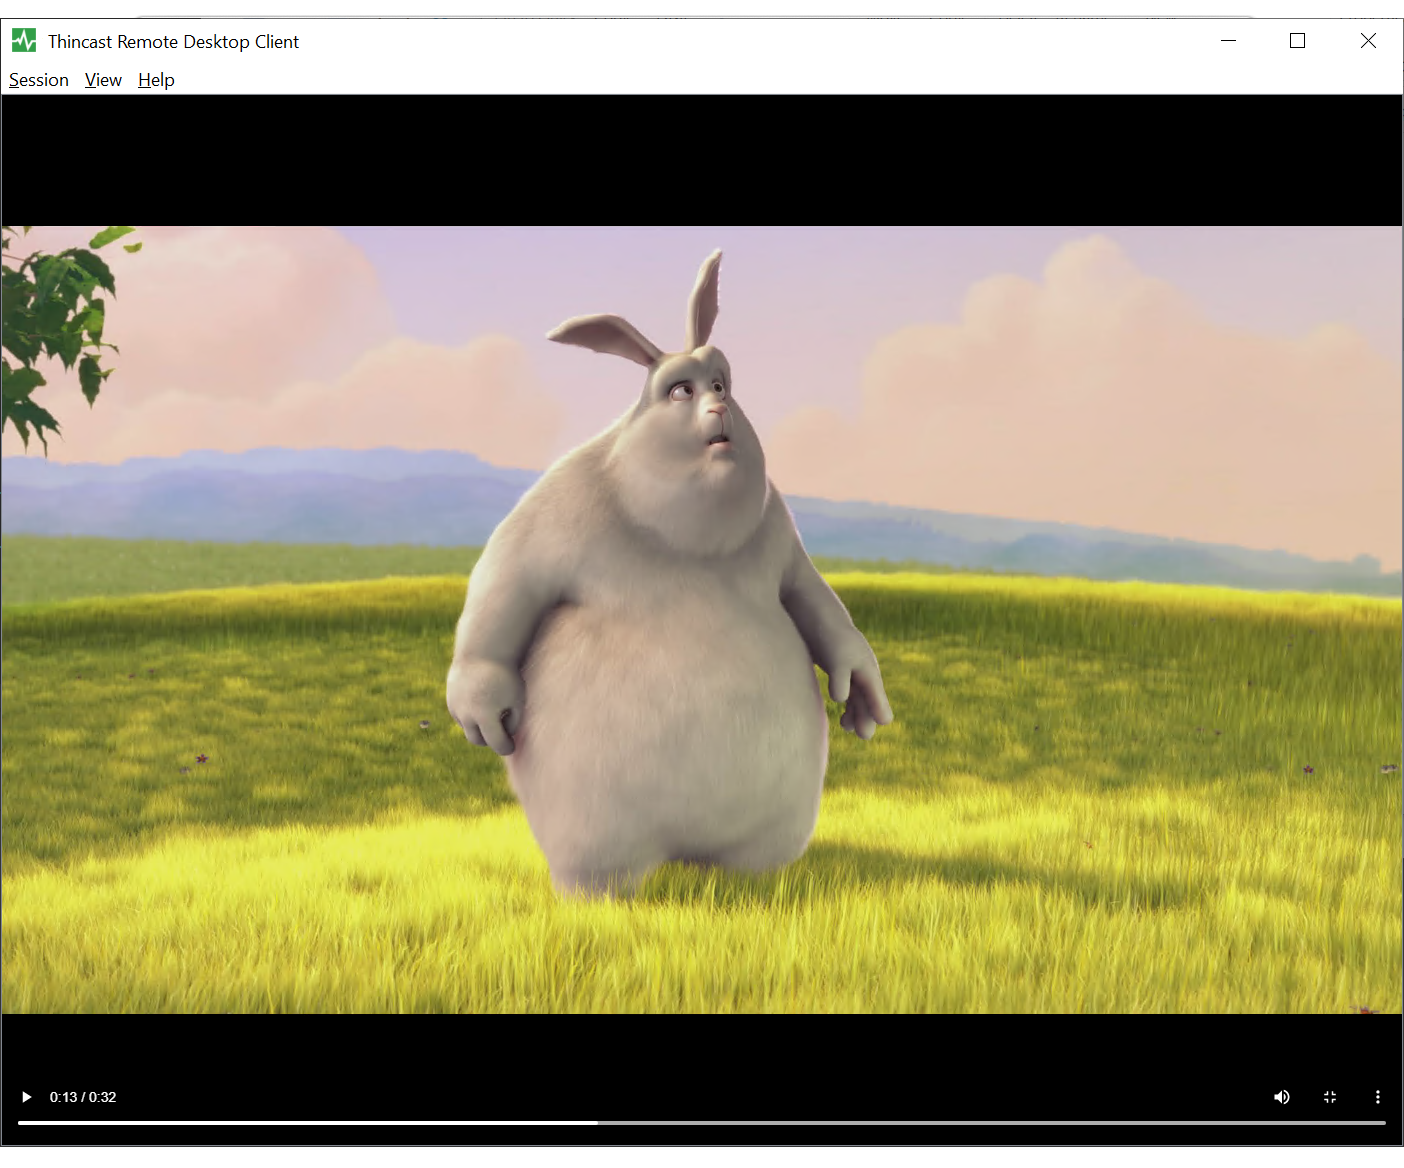Open the View menu

[x=103, y=80]
